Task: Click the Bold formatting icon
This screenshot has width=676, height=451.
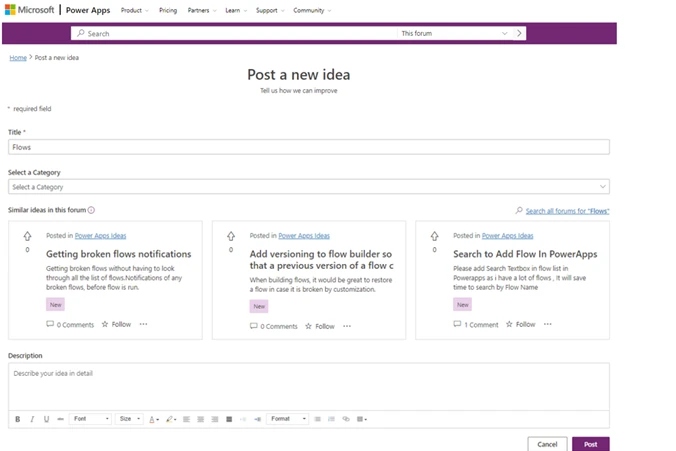Action: coord(17,419)
